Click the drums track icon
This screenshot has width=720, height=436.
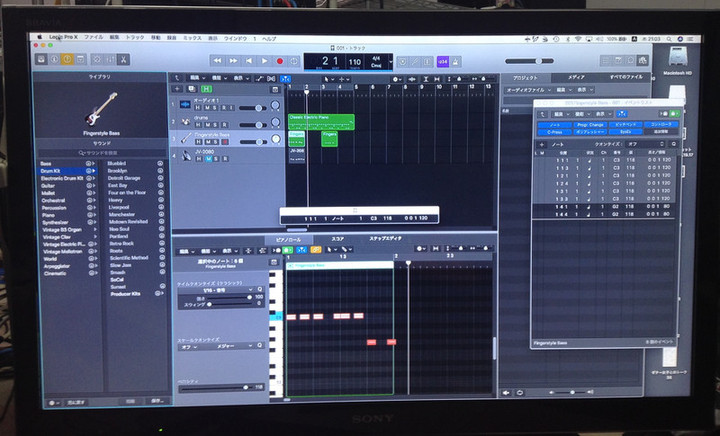(x=187, y=121)
